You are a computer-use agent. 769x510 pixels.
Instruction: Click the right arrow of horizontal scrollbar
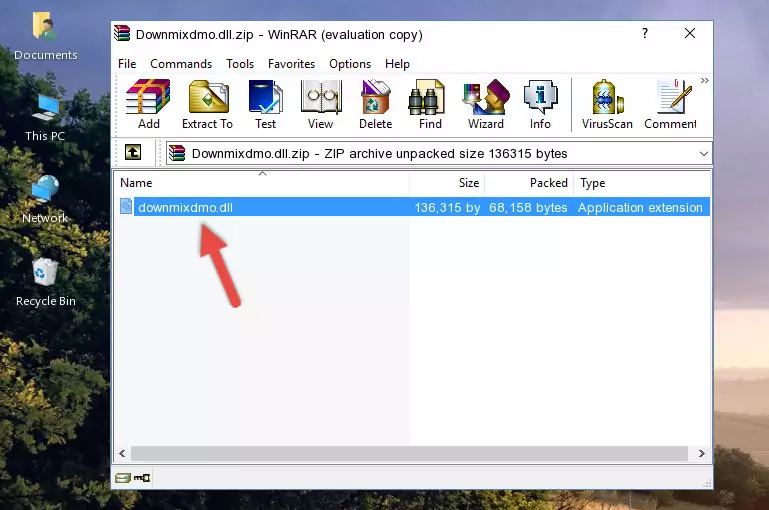[x=702, y=454]
